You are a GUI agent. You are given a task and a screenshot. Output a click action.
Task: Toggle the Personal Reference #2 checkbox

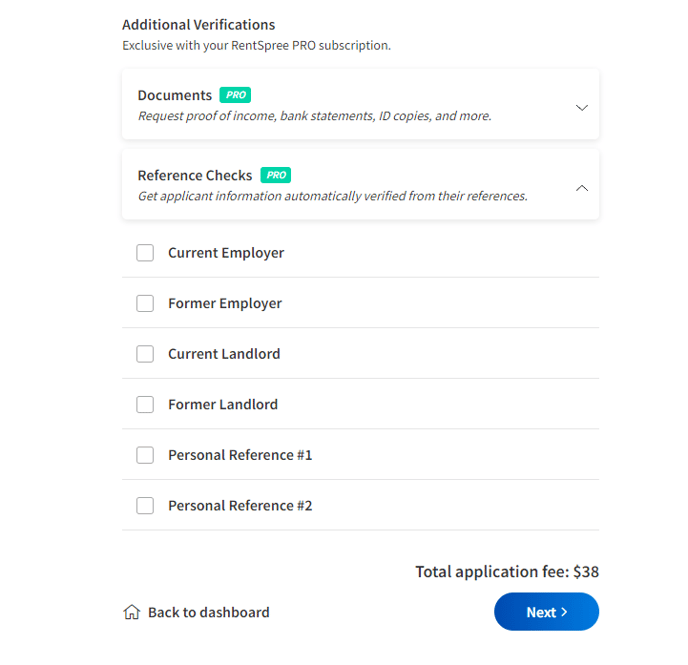click(x=145, y=505)
